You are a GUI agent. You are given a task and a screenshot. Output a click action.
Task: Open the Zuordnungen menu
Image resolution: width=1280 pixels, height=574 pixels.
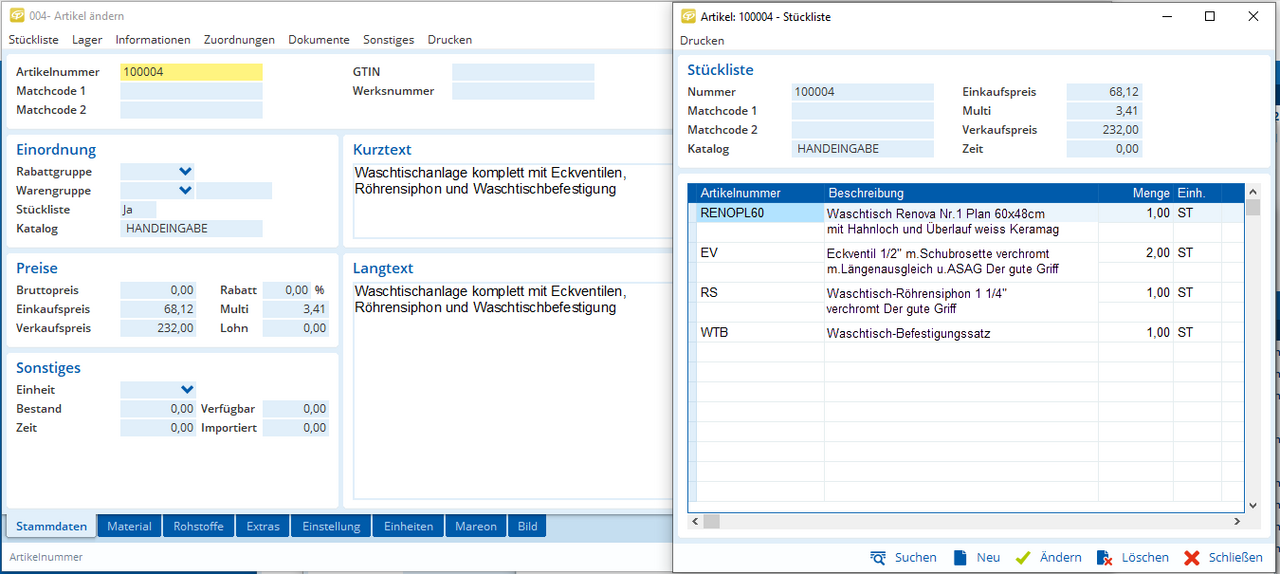point(239,40)
